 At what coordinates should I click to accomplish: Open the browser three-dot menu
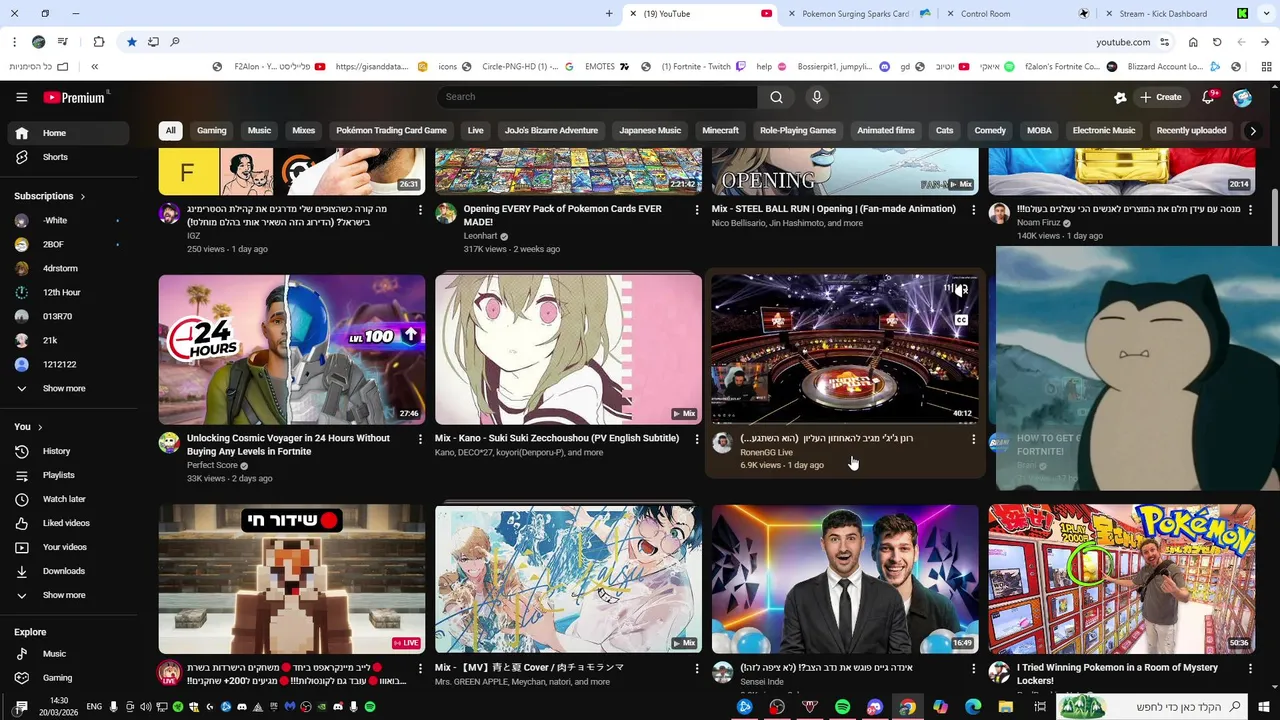tap(14, 42)
